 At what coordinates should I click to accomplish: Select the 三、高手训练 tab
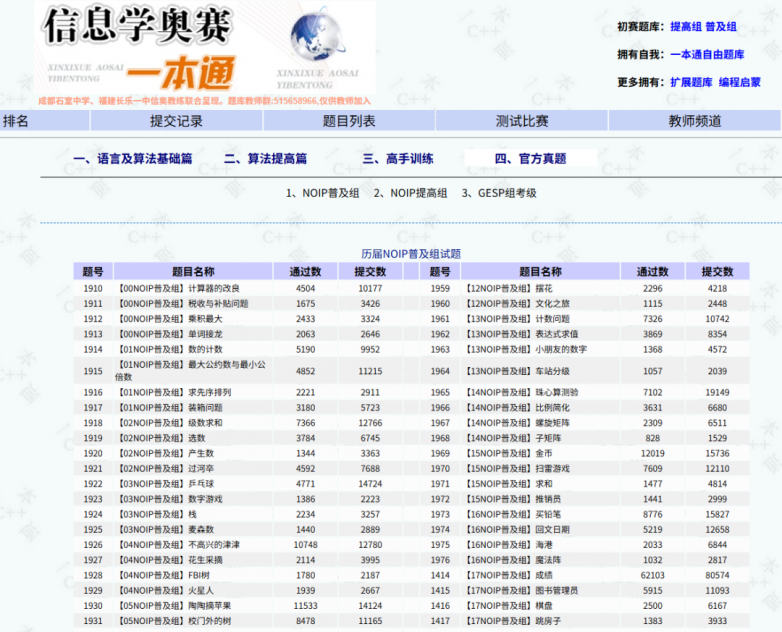tap(397, 159)
